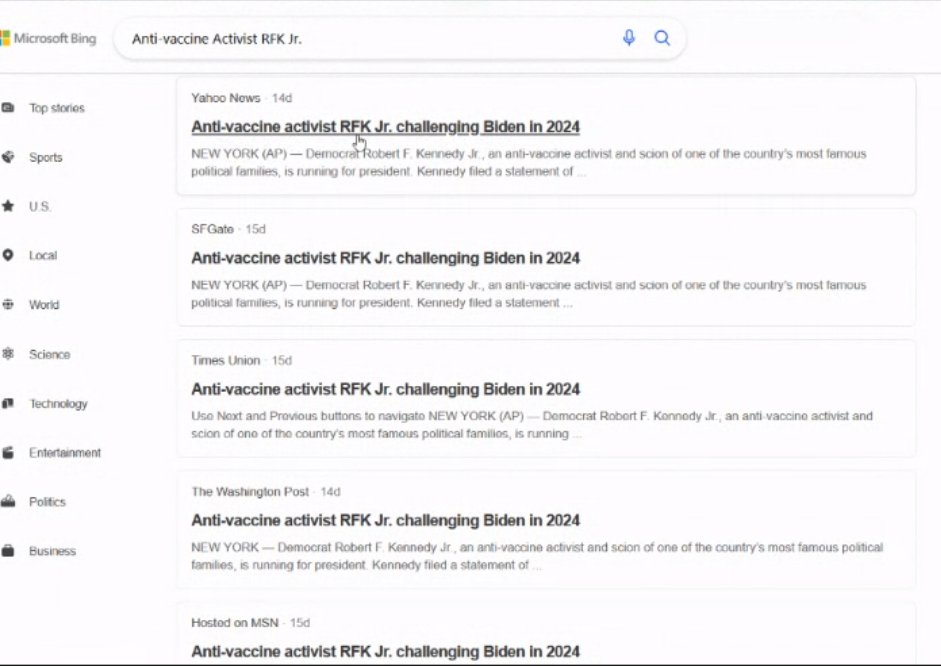Switch to the Local category
This screenshot has height=666, width=941.
pos(43,256)
